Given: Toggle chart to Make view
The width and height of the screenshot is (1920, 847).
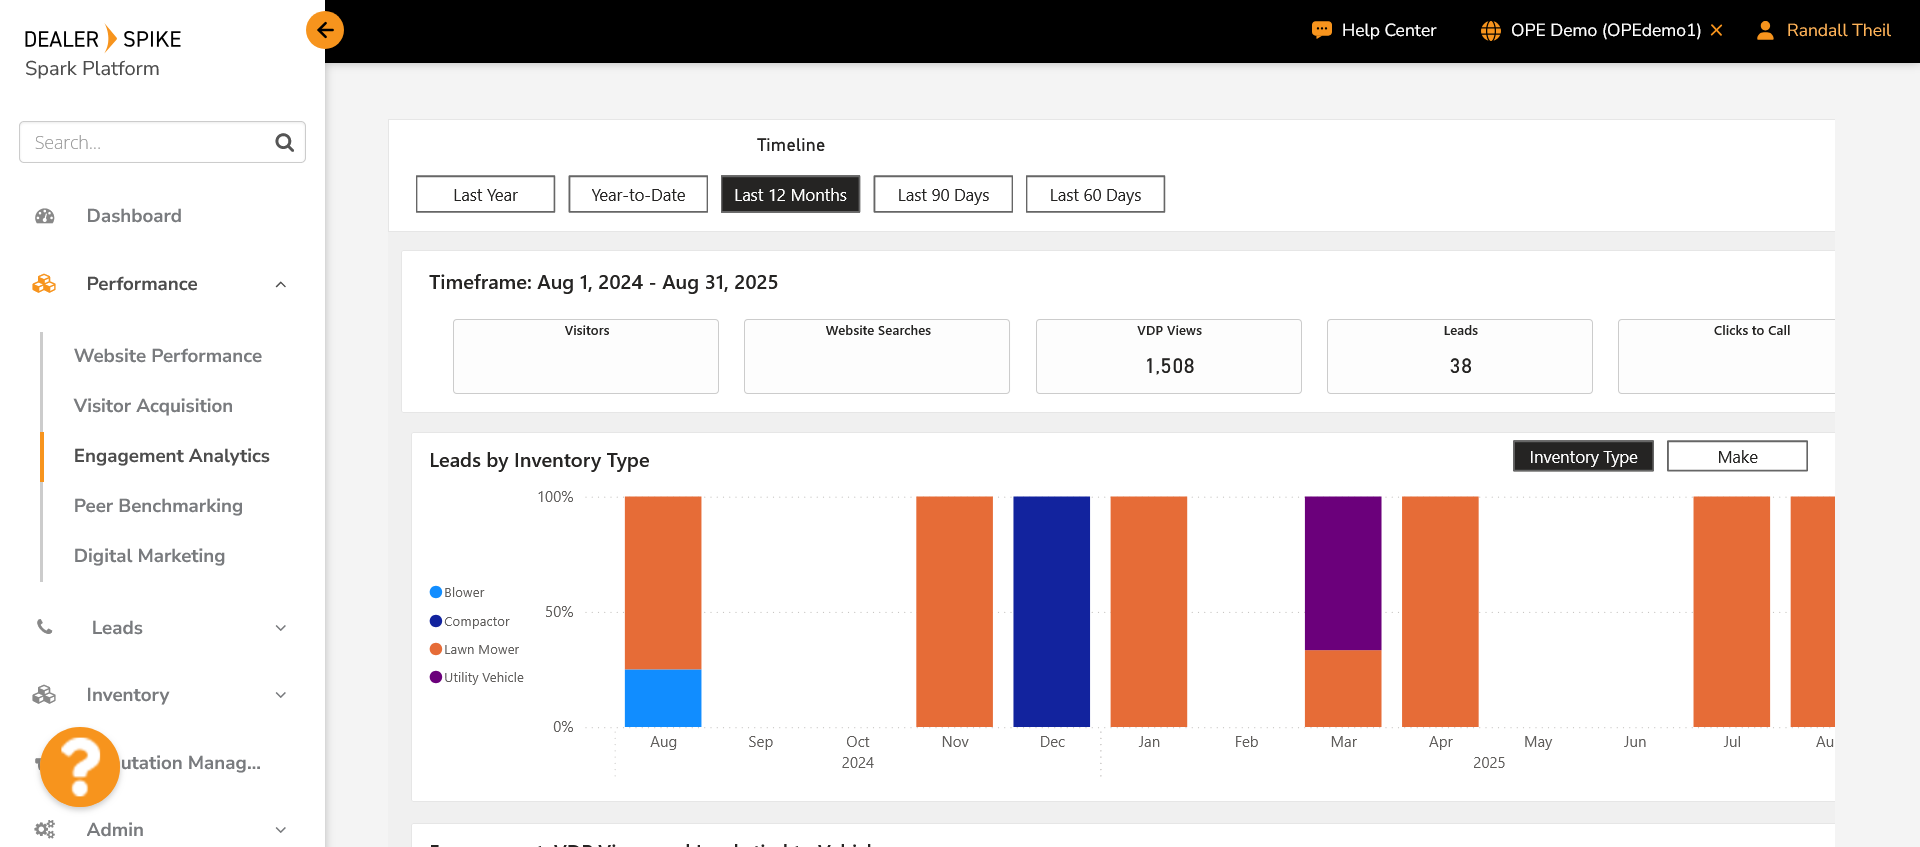Looking at the screenshot, I should (1736, 456).
